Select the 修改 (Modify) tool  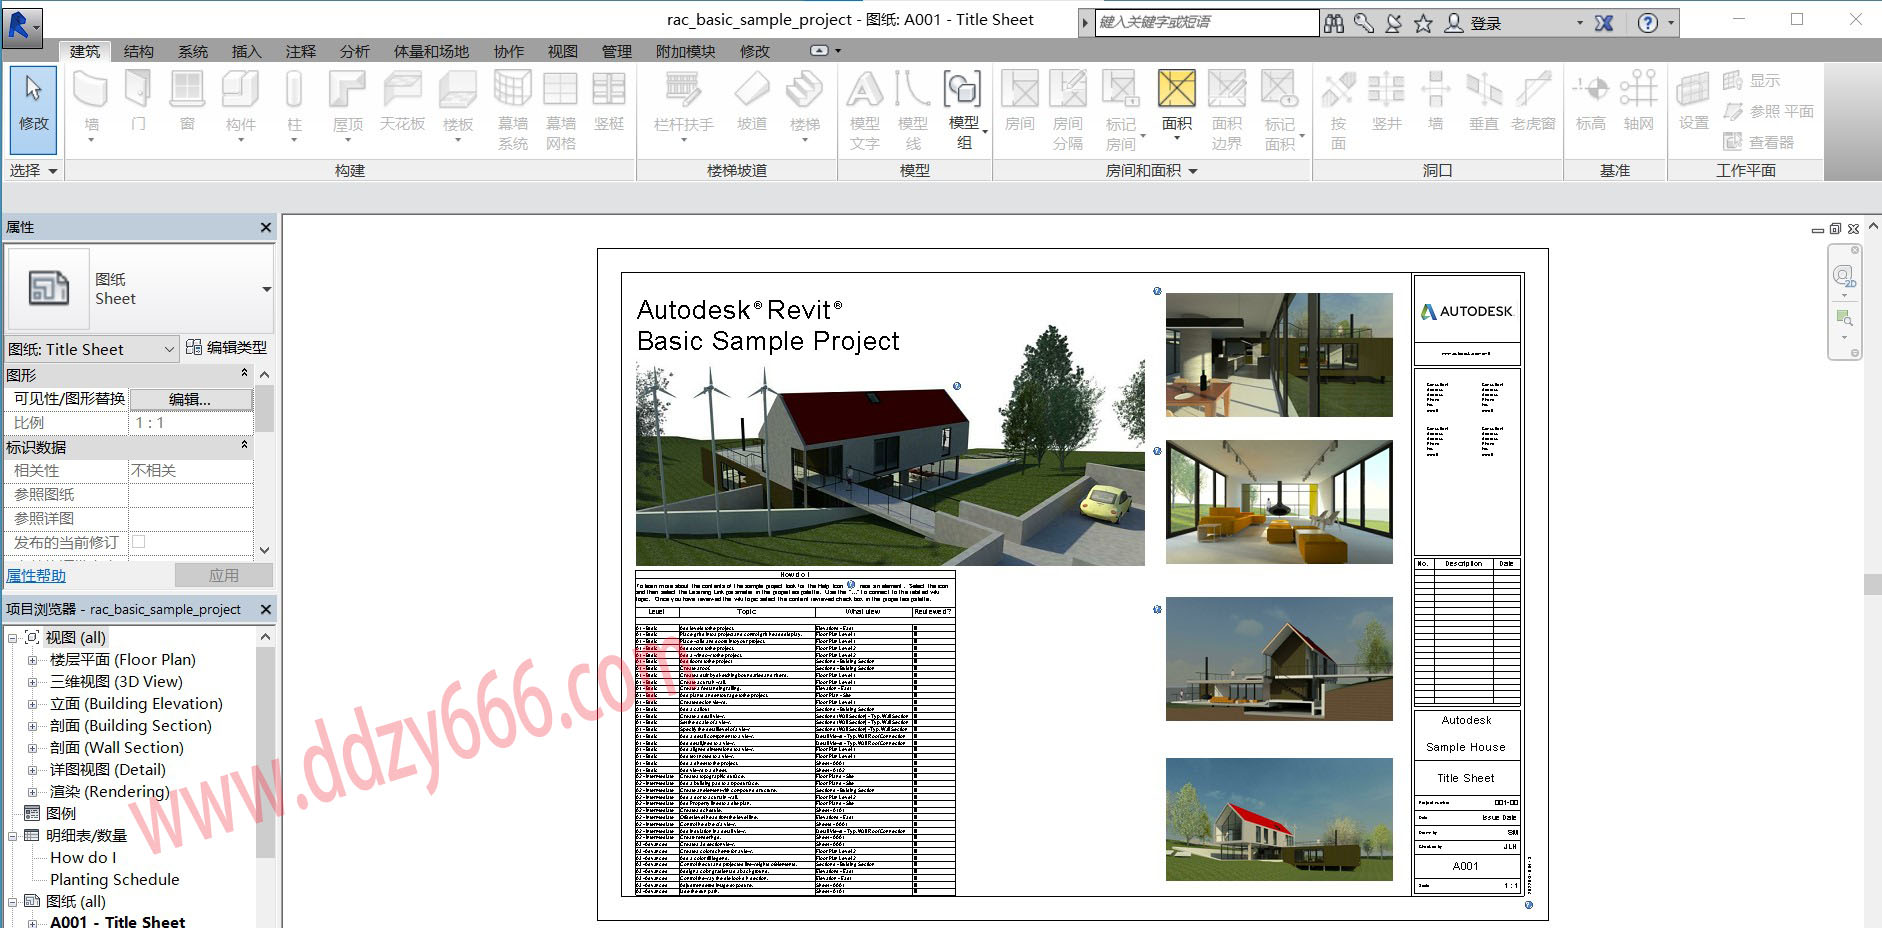tap(34, 110)
